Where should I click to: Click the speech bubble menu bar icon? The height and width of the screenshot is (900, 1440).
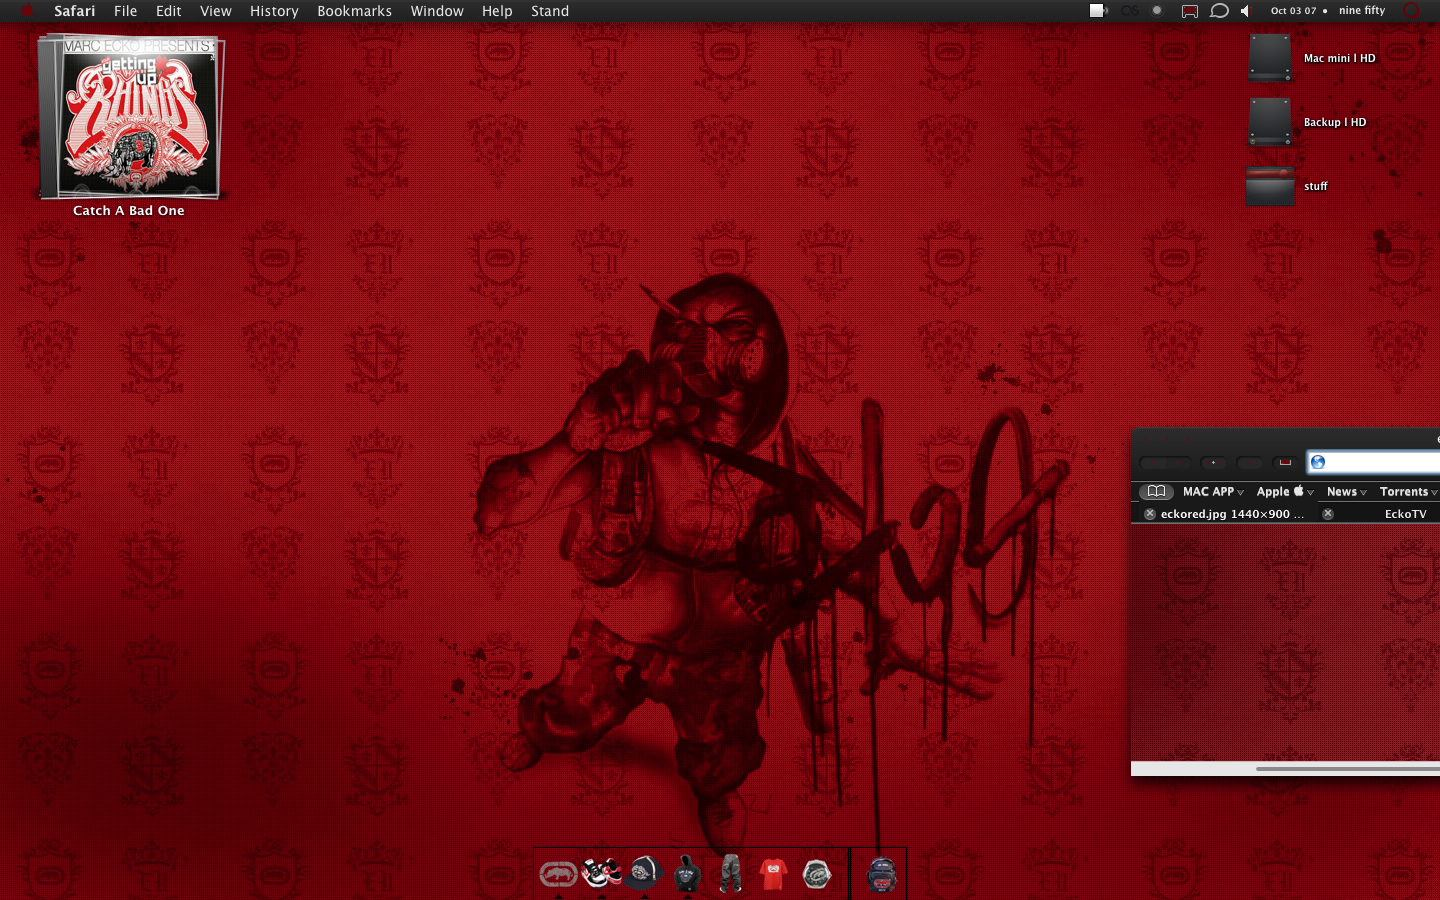(1219, 11)
